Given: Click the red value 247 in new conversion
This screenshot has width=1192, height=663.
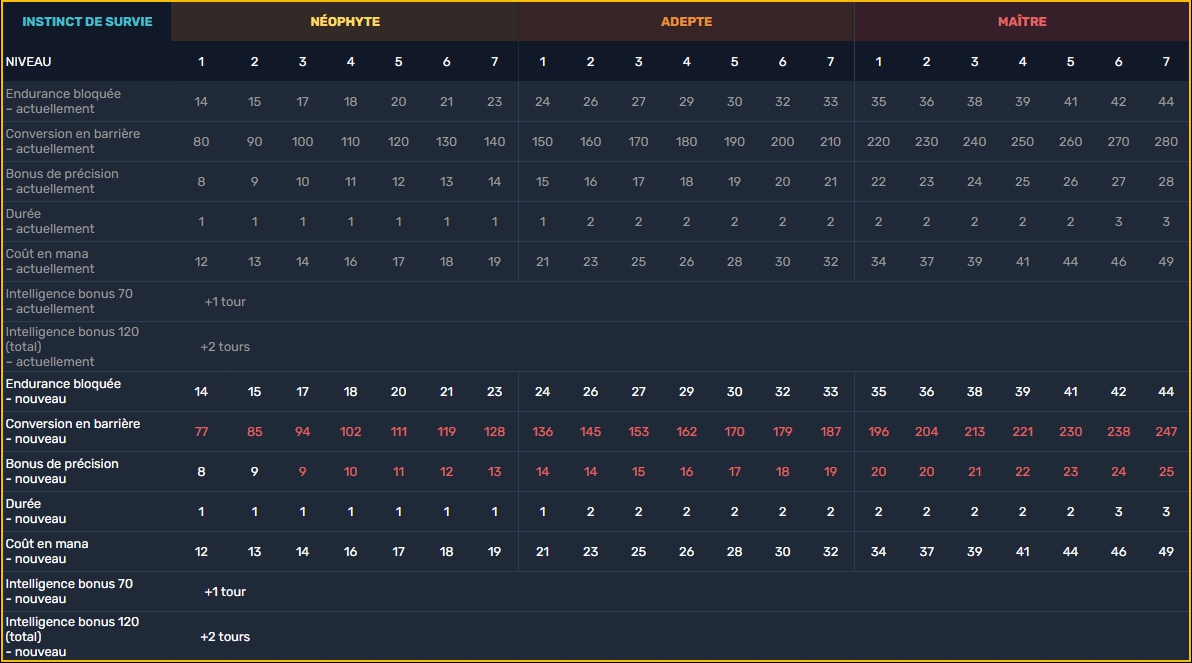Looking at the screenshot, I should pos(1166,432).
